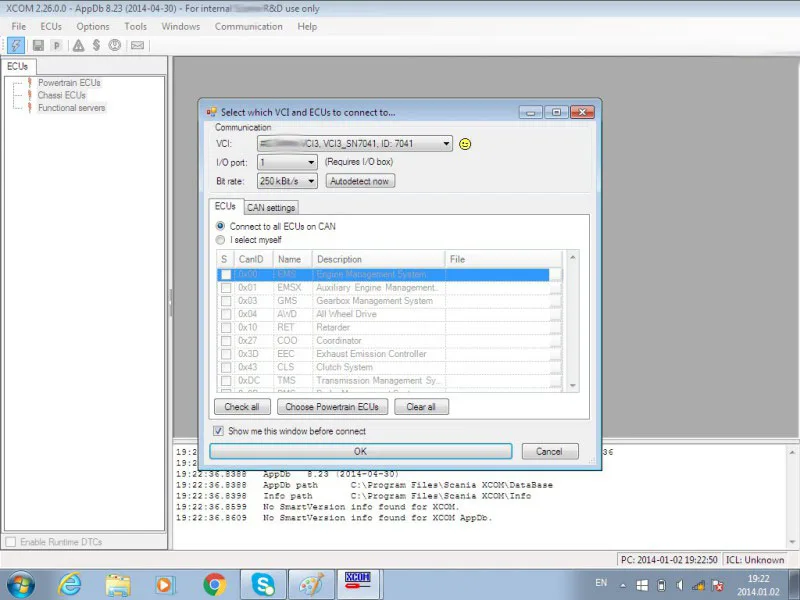Select the ECUs tab in left panel
The width and height of the screenshot is (800, 600).
(18, 66)
